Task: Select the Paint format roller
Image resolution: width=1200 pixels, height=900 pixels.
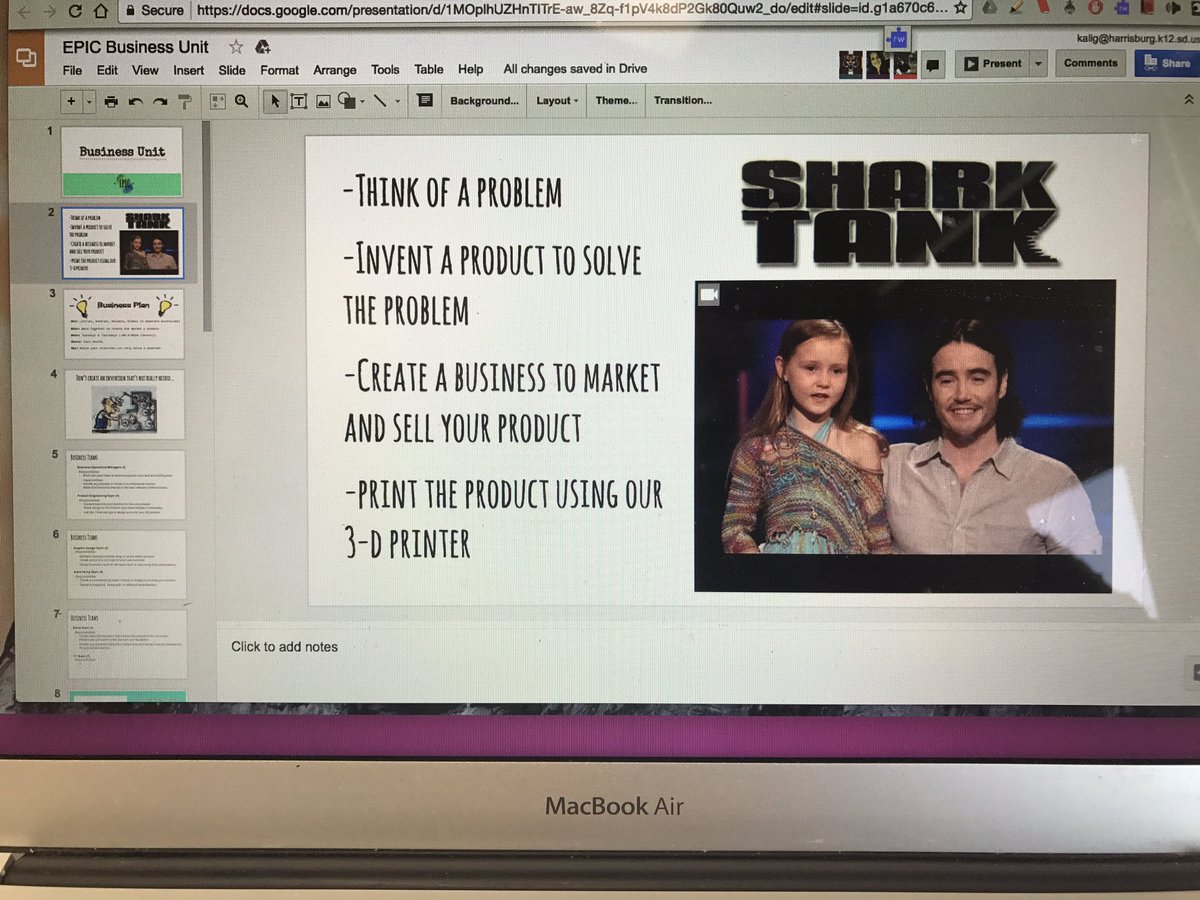Action: (x=184, y=101)
